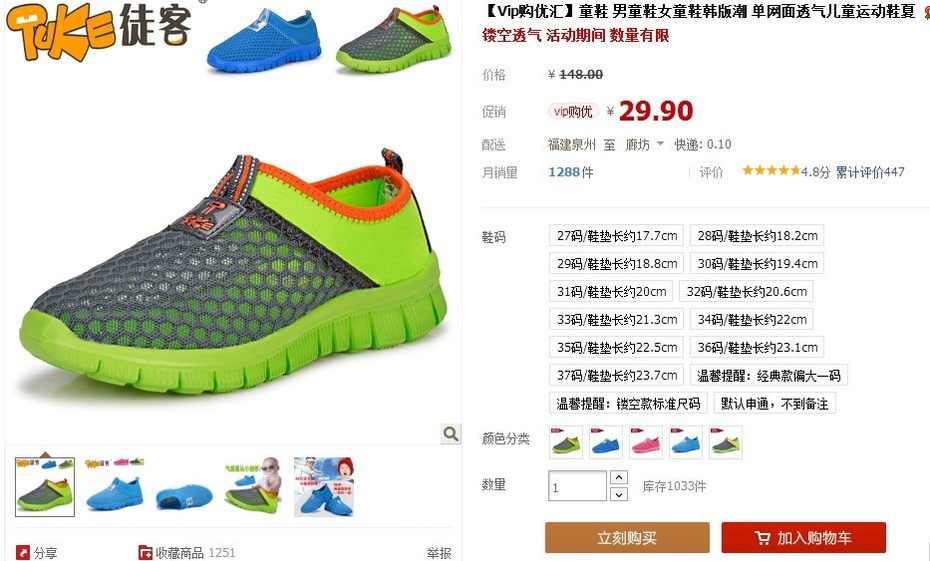Select size 27码/鞋垫长约17.7cm
The image size is (930, 561).
pos(616,235)
